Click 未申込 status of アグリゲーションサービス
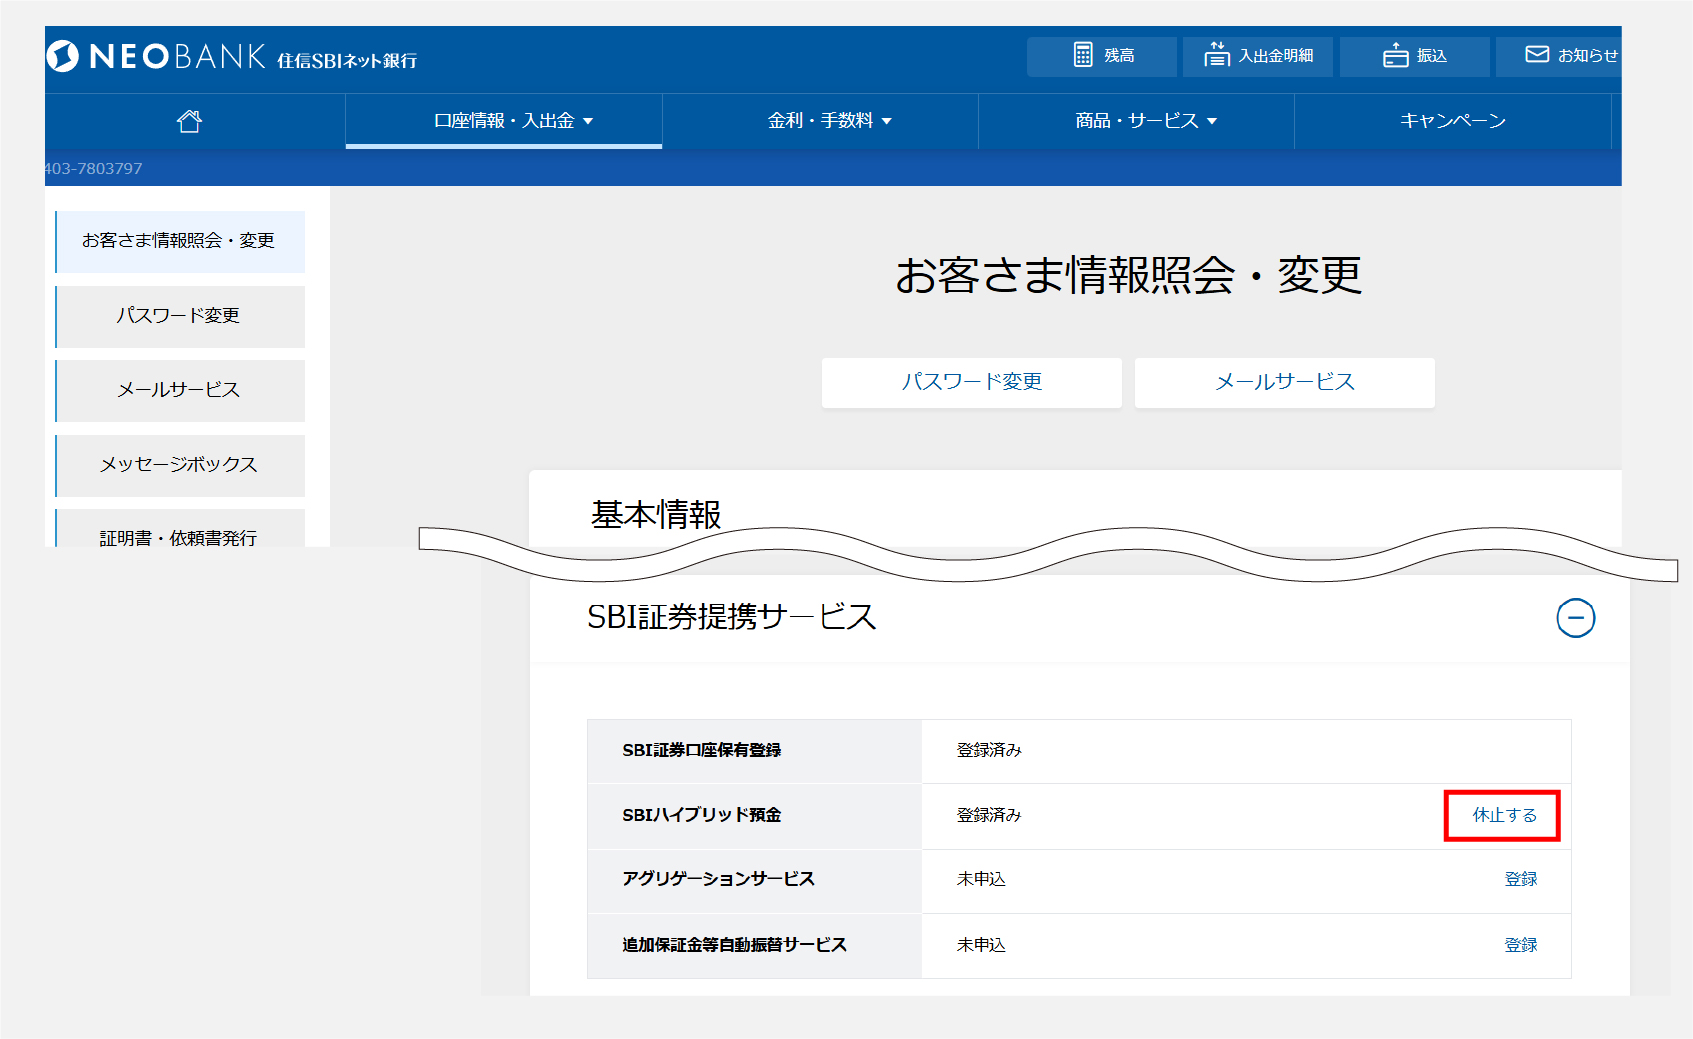 click(x=981, y=879)
